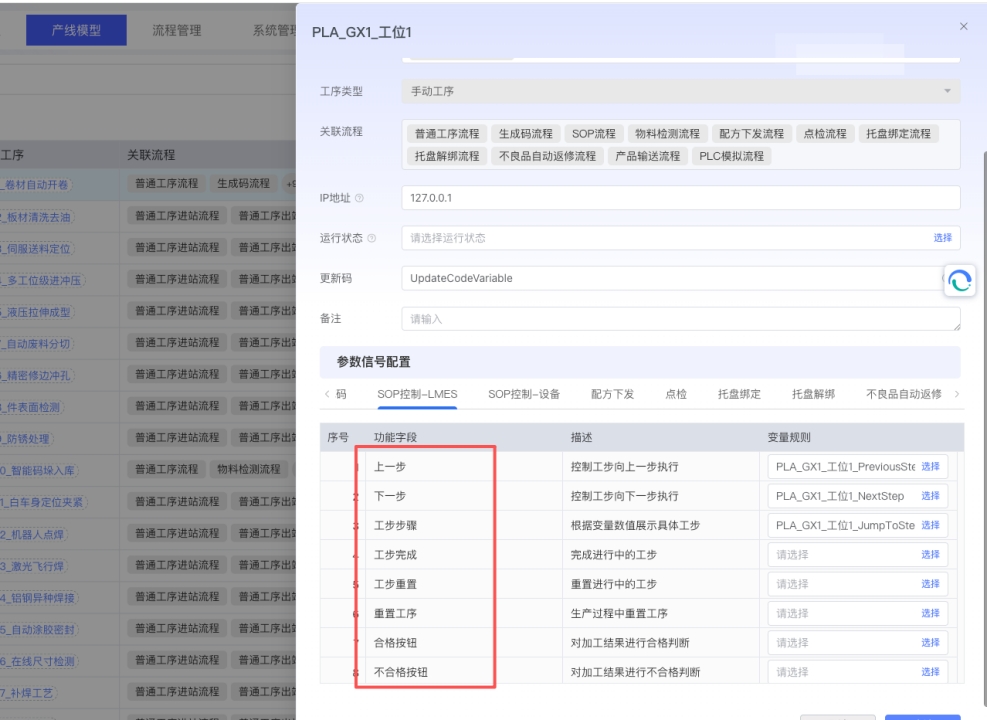Click 选择 link for 不合格按钮 row

929,671
